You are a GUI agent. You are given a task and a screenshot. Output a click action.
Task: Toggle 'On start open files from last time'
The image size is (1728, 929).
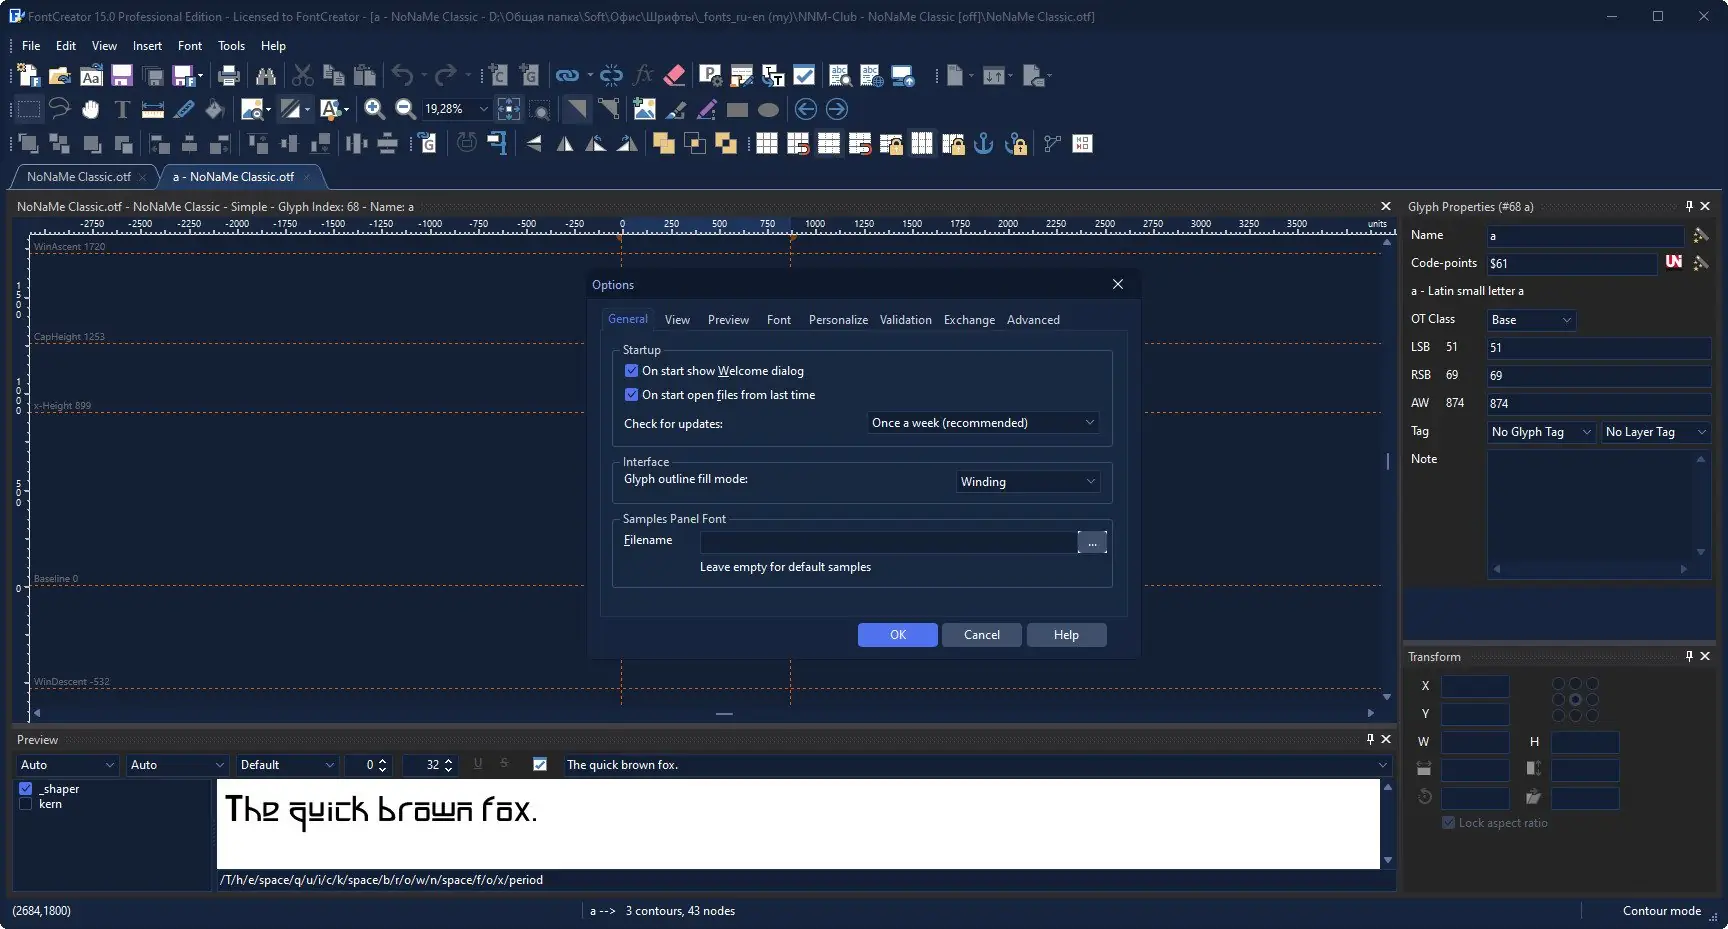pos(631,395)
